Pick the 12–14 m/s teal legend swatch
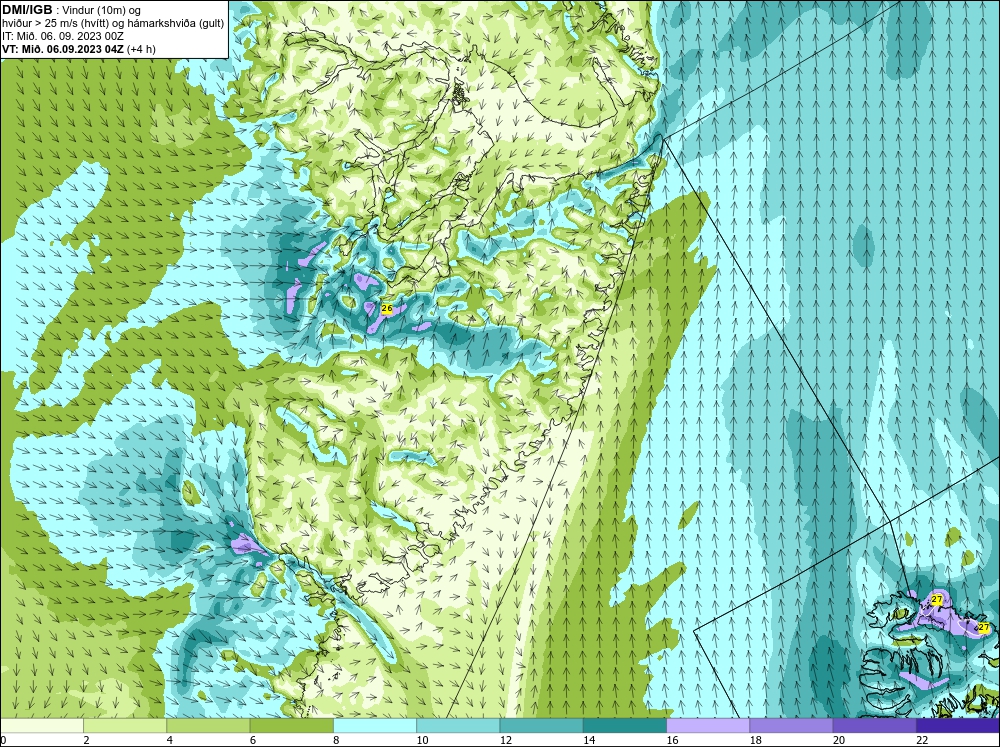This screenshot has height=747, width=1000. tap(541, 726)
